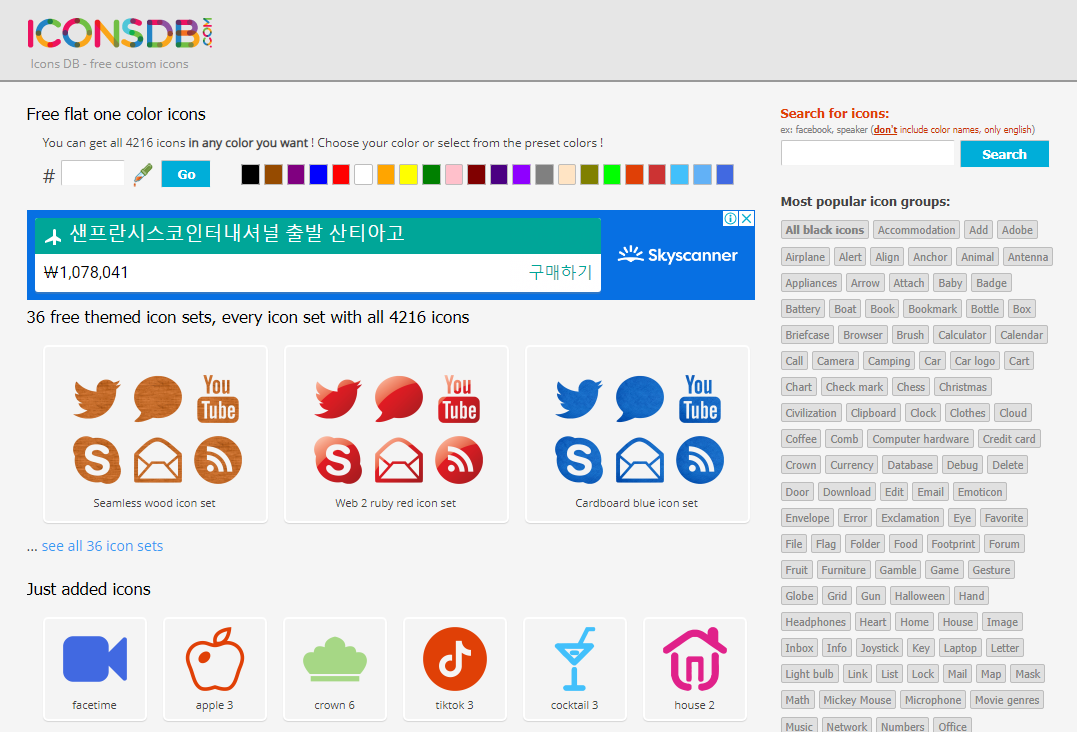Viewport: 1077px width, 732px height.
Task: Click the cardboard blue RSS icon
Action: pyautogui.click(x=700, y=459)
